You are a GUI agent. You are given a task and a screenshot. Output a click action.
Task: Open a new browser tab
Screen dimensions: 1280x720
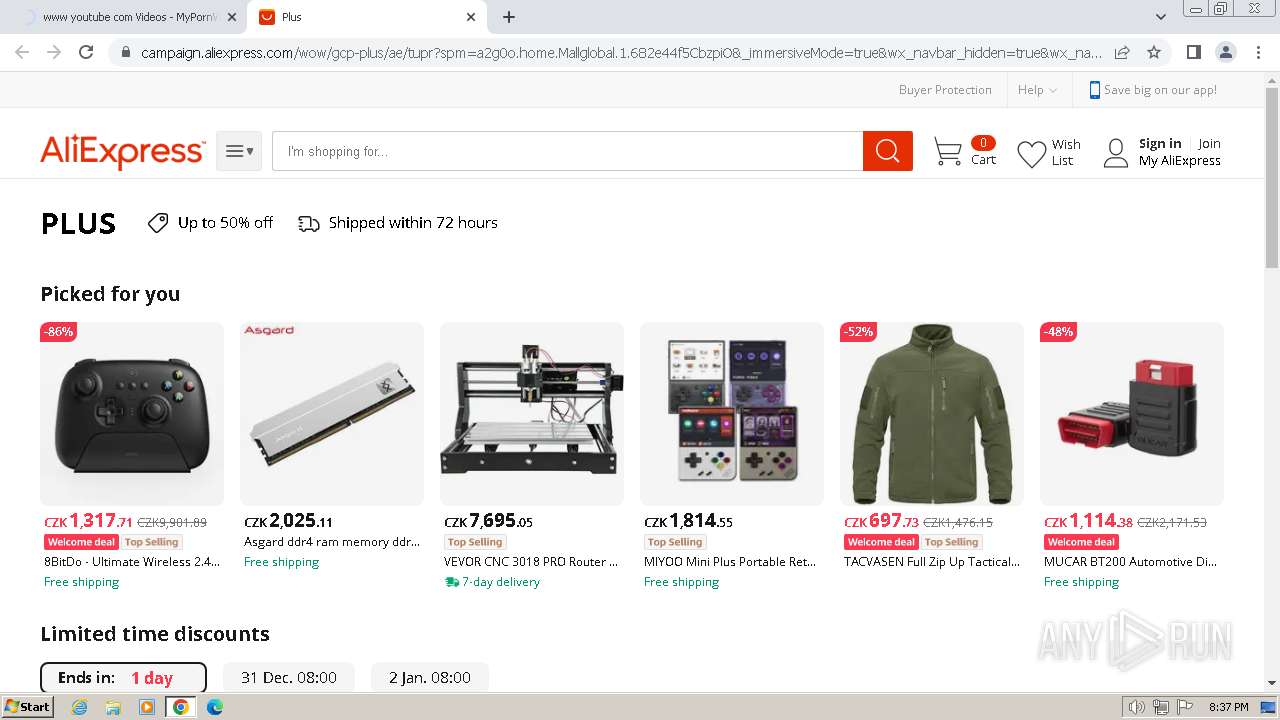coord(509,17)
